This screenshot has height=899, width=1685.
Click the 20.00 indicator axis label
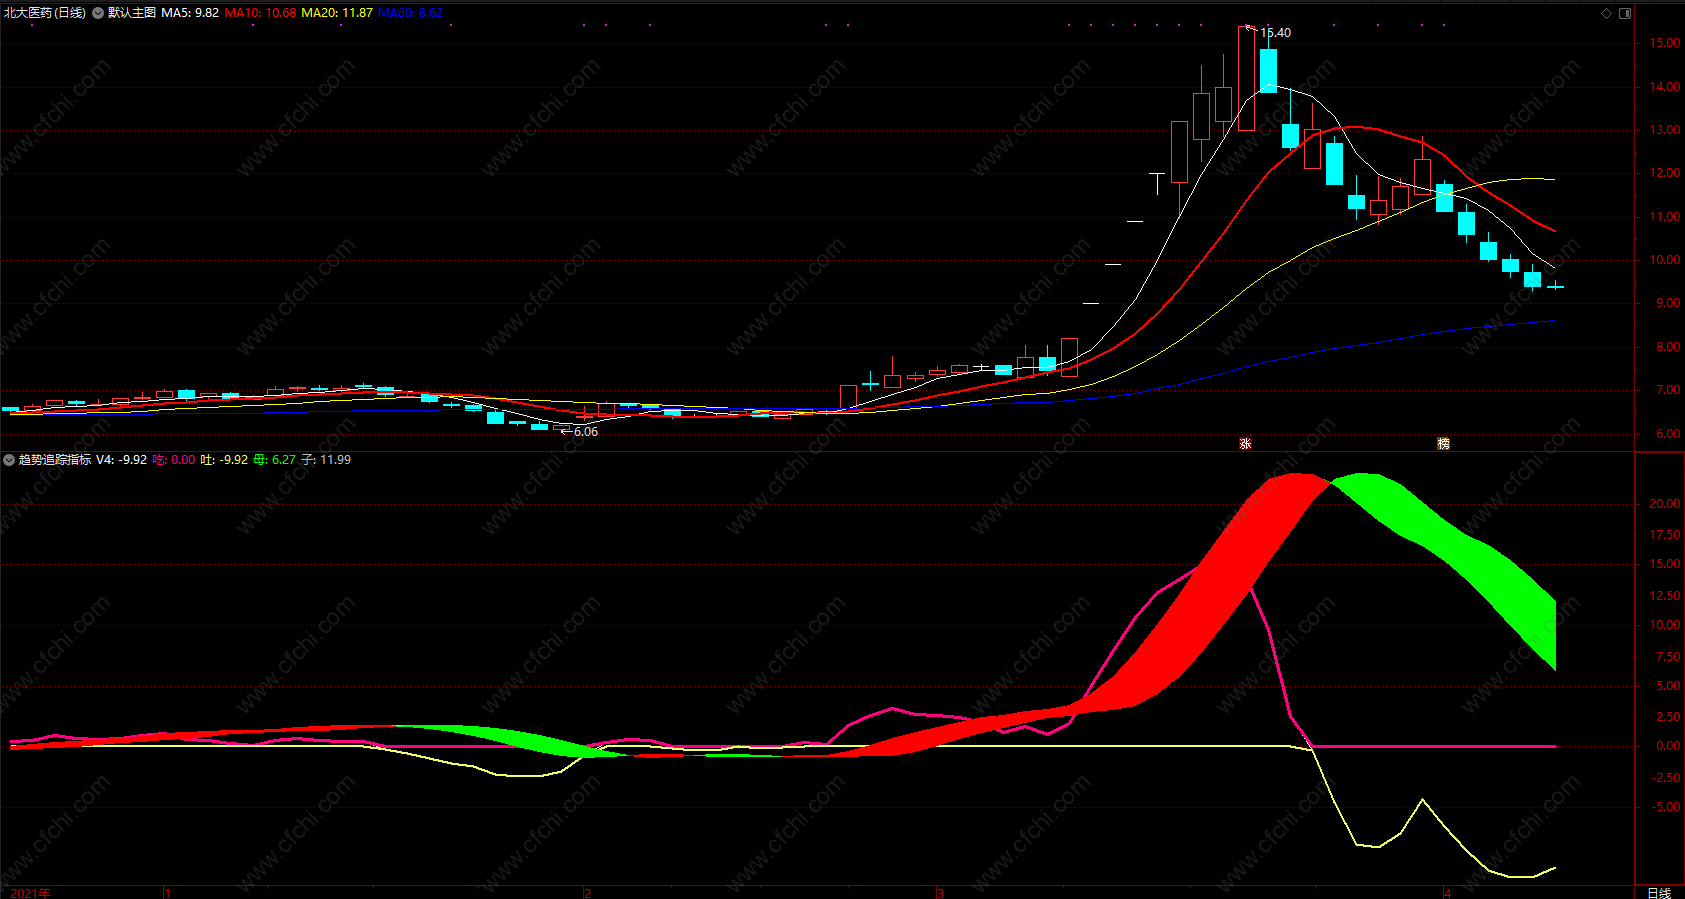pyautogui.click(x=1665, y=504)
